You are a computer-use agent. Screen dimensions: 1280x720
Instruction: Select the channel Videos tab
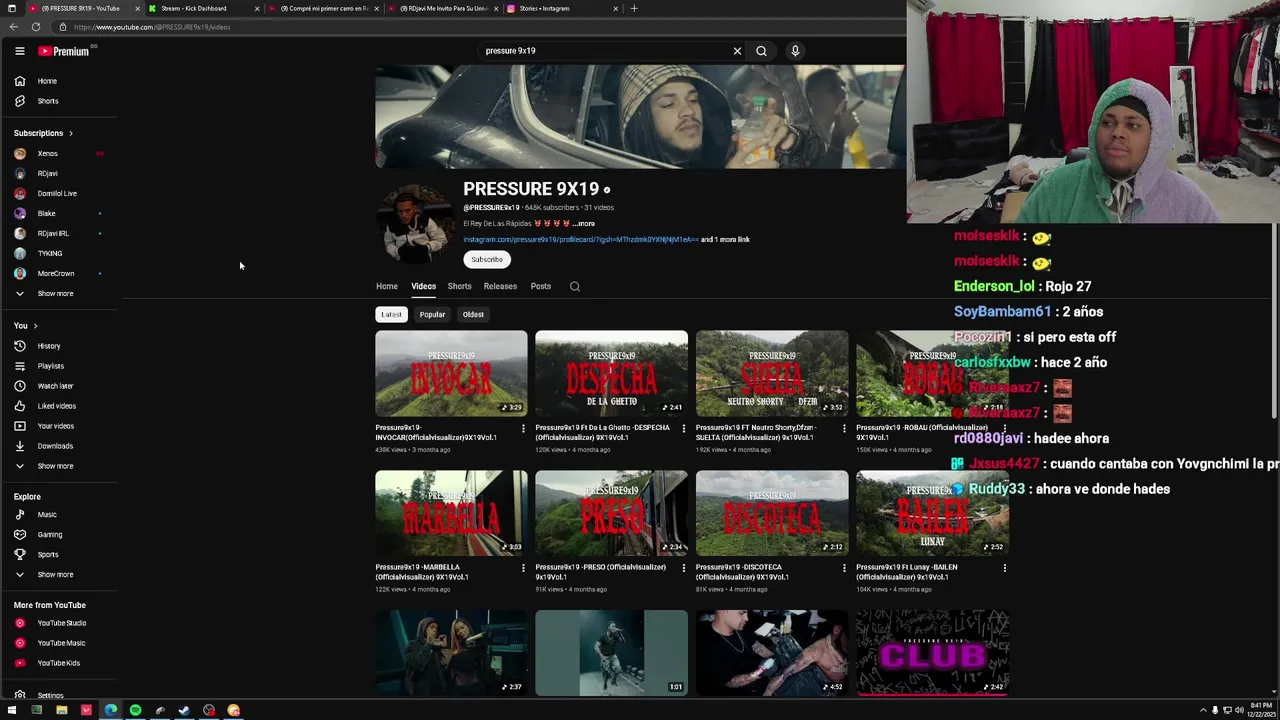point(423,287)
